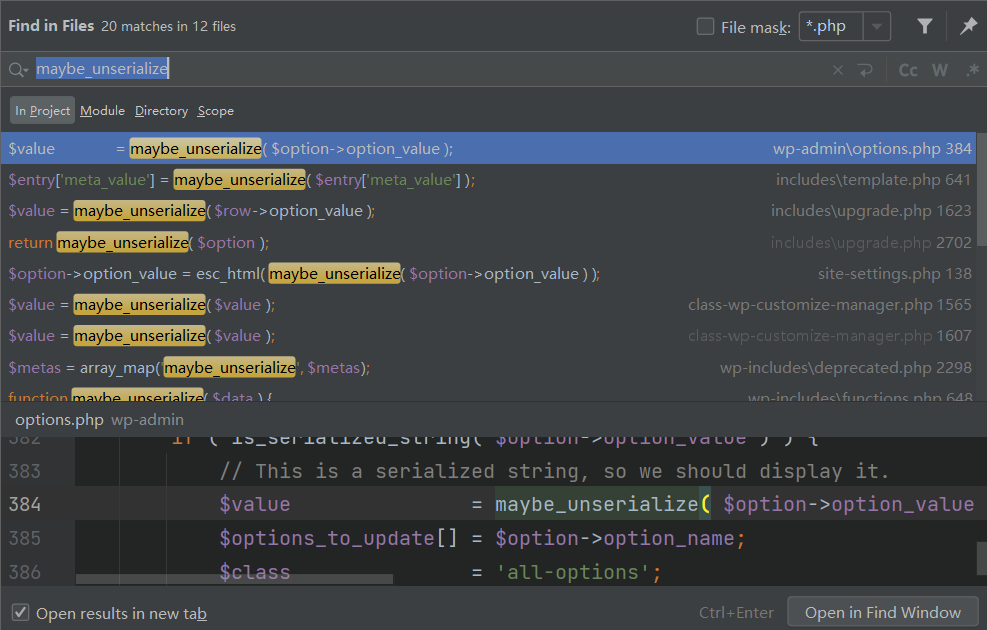Image resolution: width=987 pixels, height=630 pixels.
Task: Switch to the Scope tab
Action: click(215, 111)
